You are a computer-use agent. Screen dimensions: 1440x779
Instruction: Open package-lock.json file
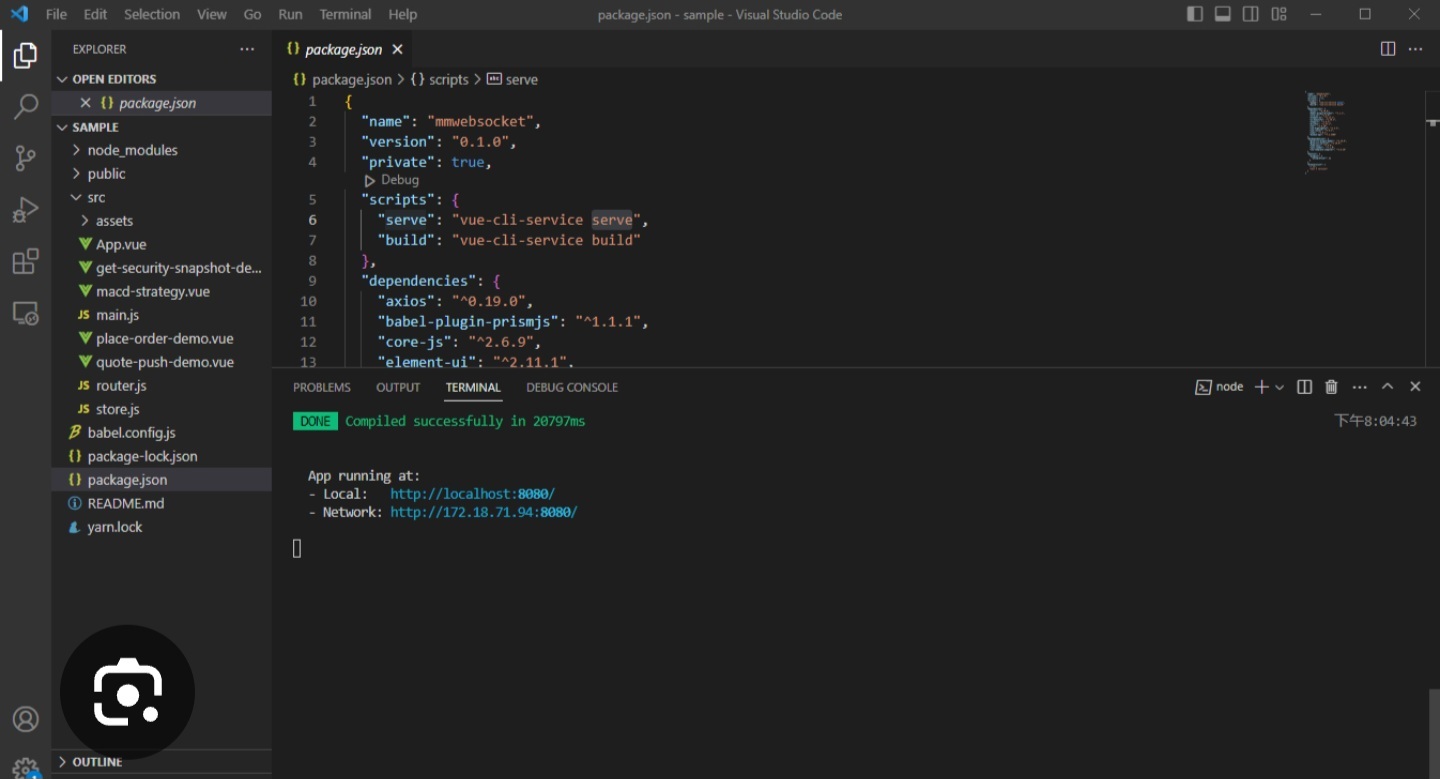click(x=161, y=456)
